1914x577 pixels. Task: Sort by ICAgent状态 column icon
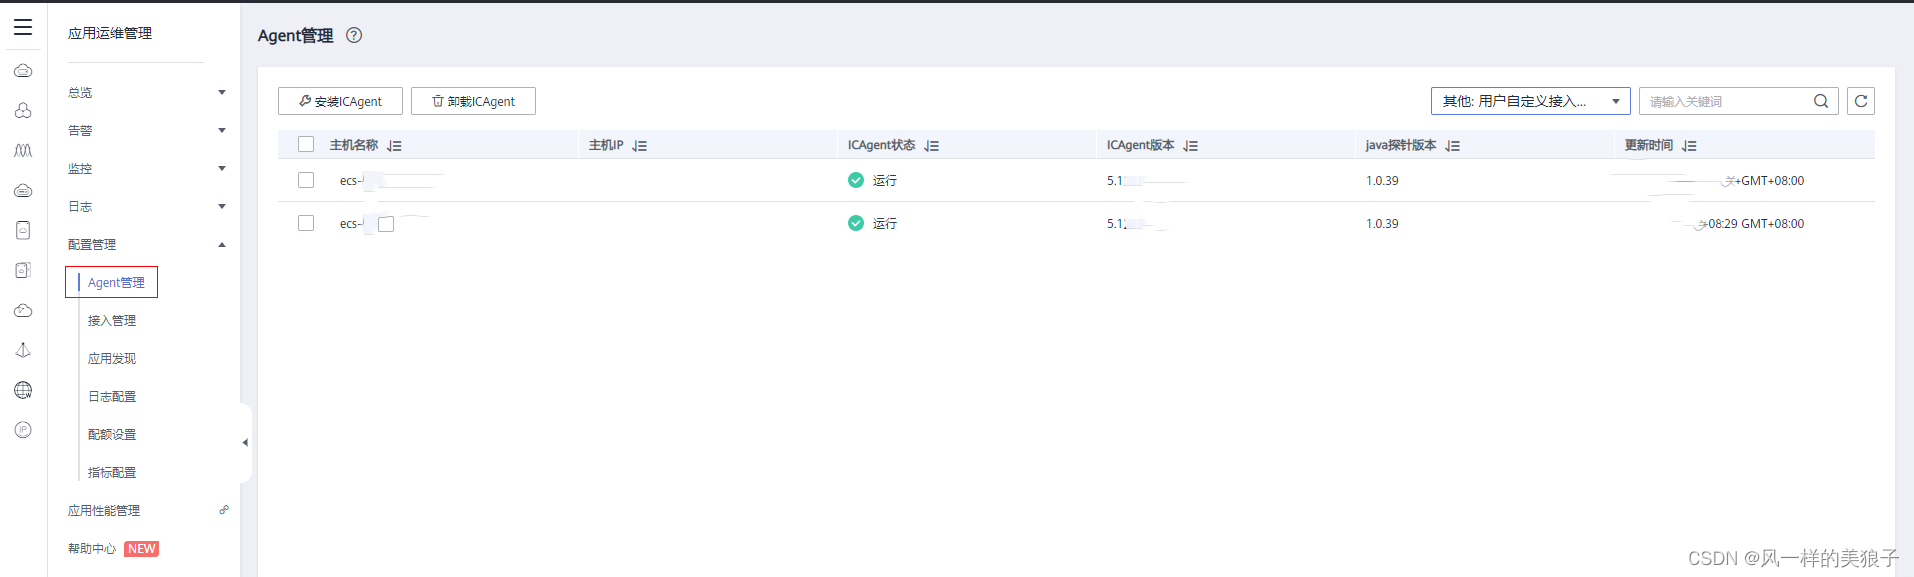[932, 146]
